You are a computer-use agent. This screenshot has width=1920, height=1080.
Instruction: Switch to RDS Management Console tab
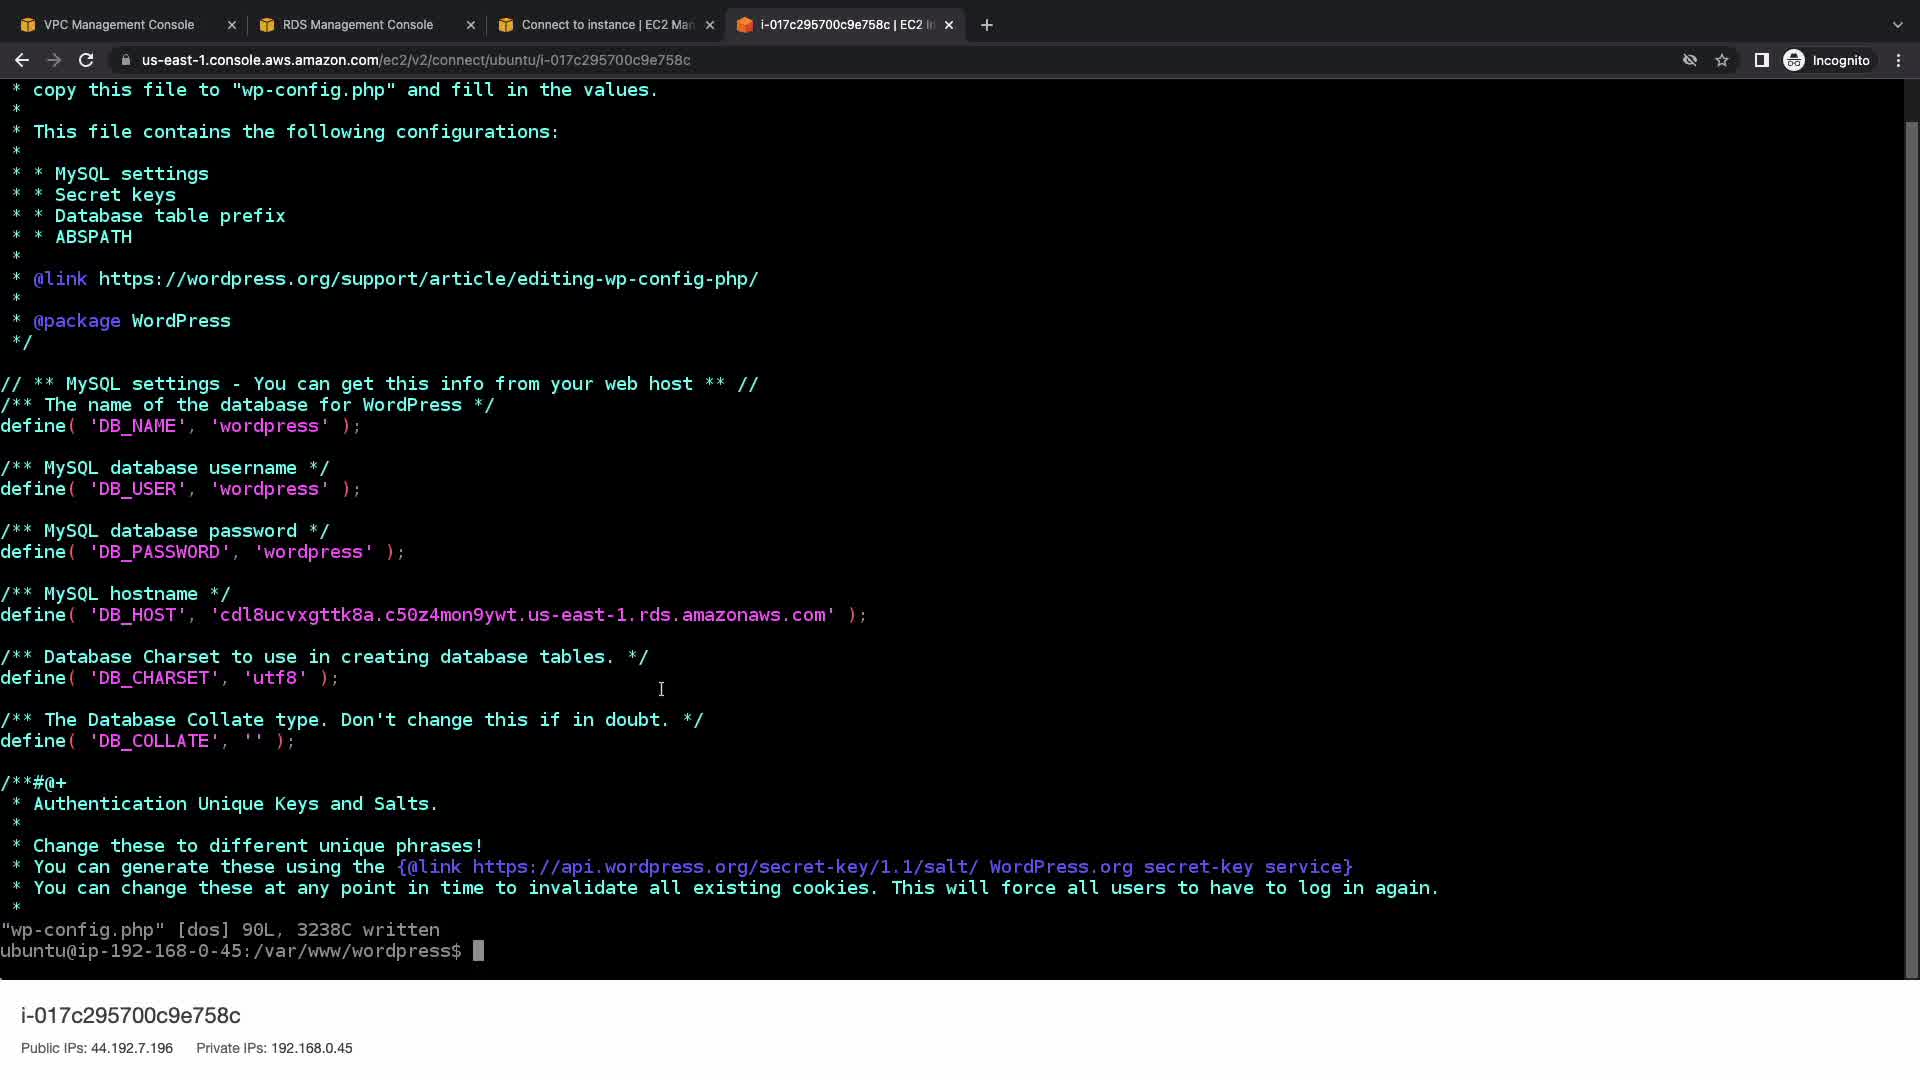tap(357, 25)
